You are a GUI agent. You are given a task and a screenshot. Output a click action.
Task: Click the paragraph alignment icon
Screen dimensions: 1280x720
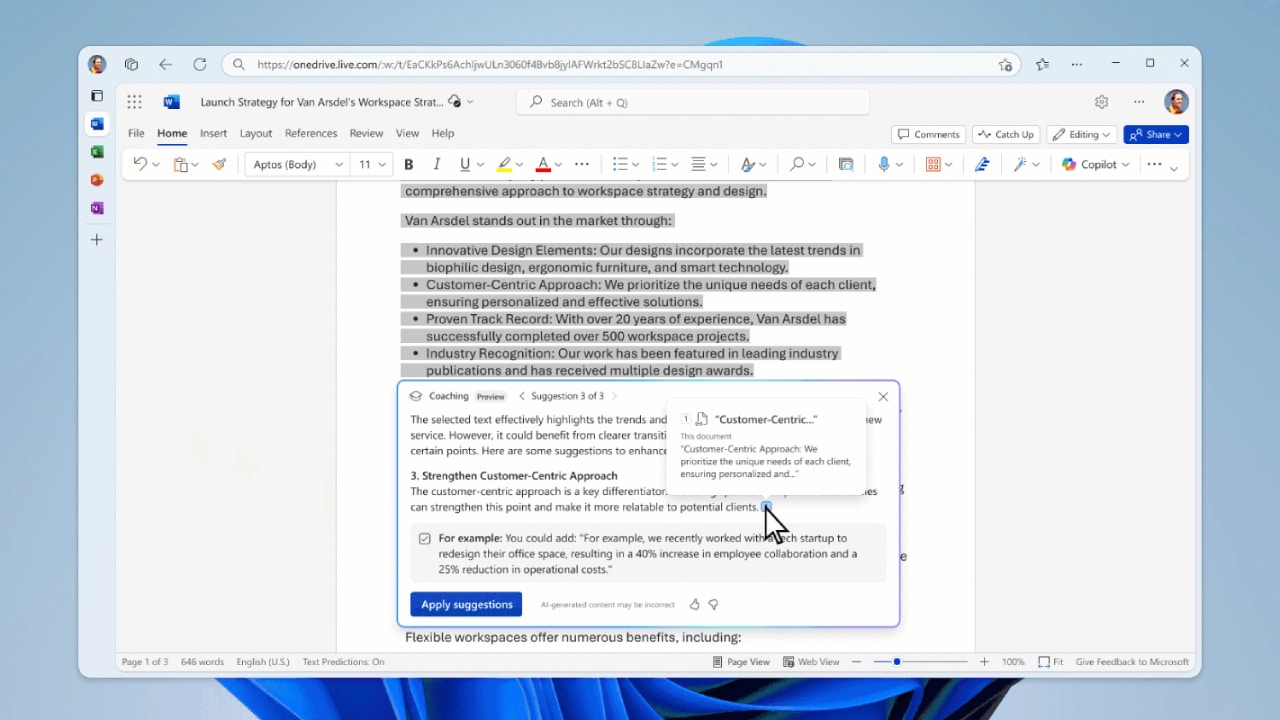698,164
